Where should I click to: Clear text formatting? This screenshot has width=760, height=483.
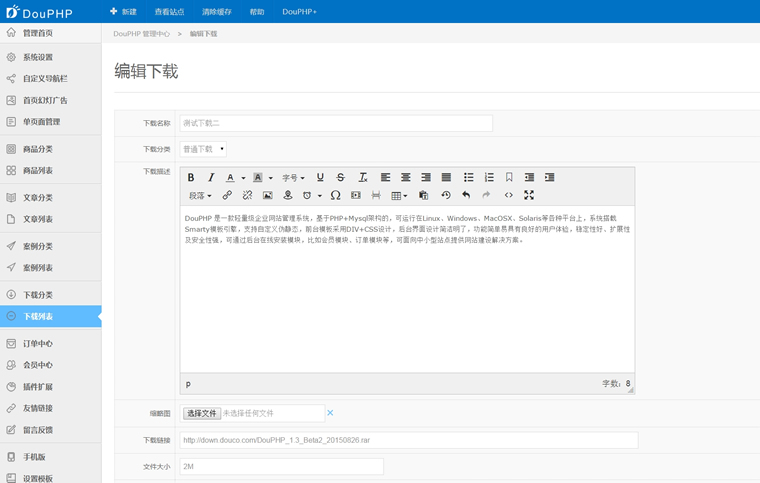[x=363, y=177]
